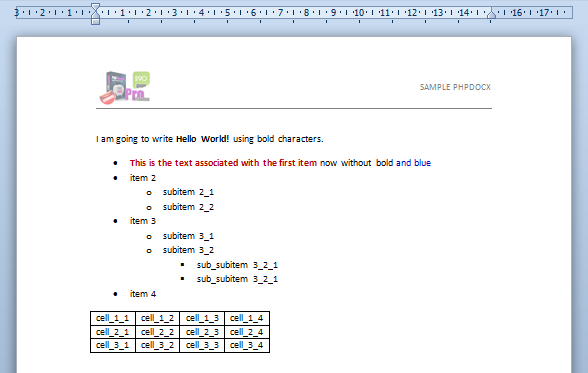Click table cell 'cell_1_3'
Viewport: 588px width, 373px height.
coord(202,318)
